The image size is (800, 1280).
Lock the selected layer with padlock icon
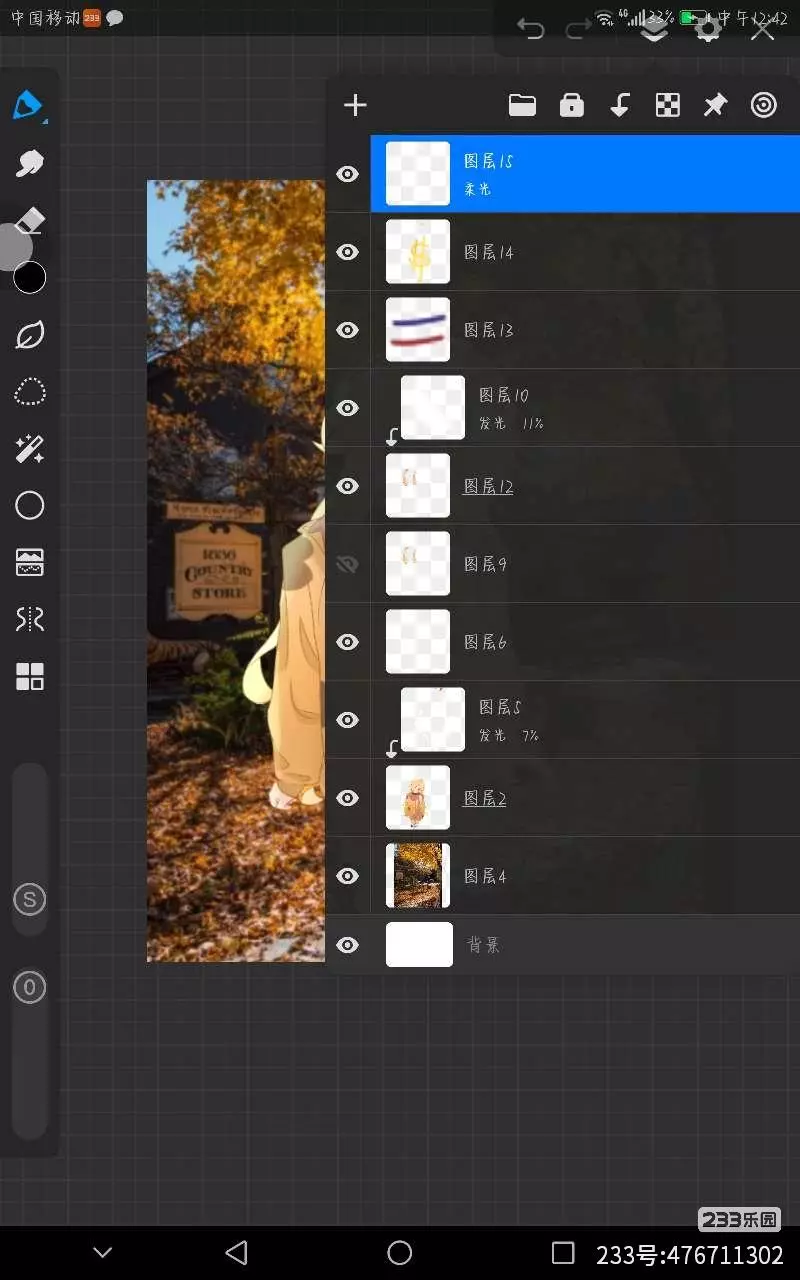(x=571, y=106)
